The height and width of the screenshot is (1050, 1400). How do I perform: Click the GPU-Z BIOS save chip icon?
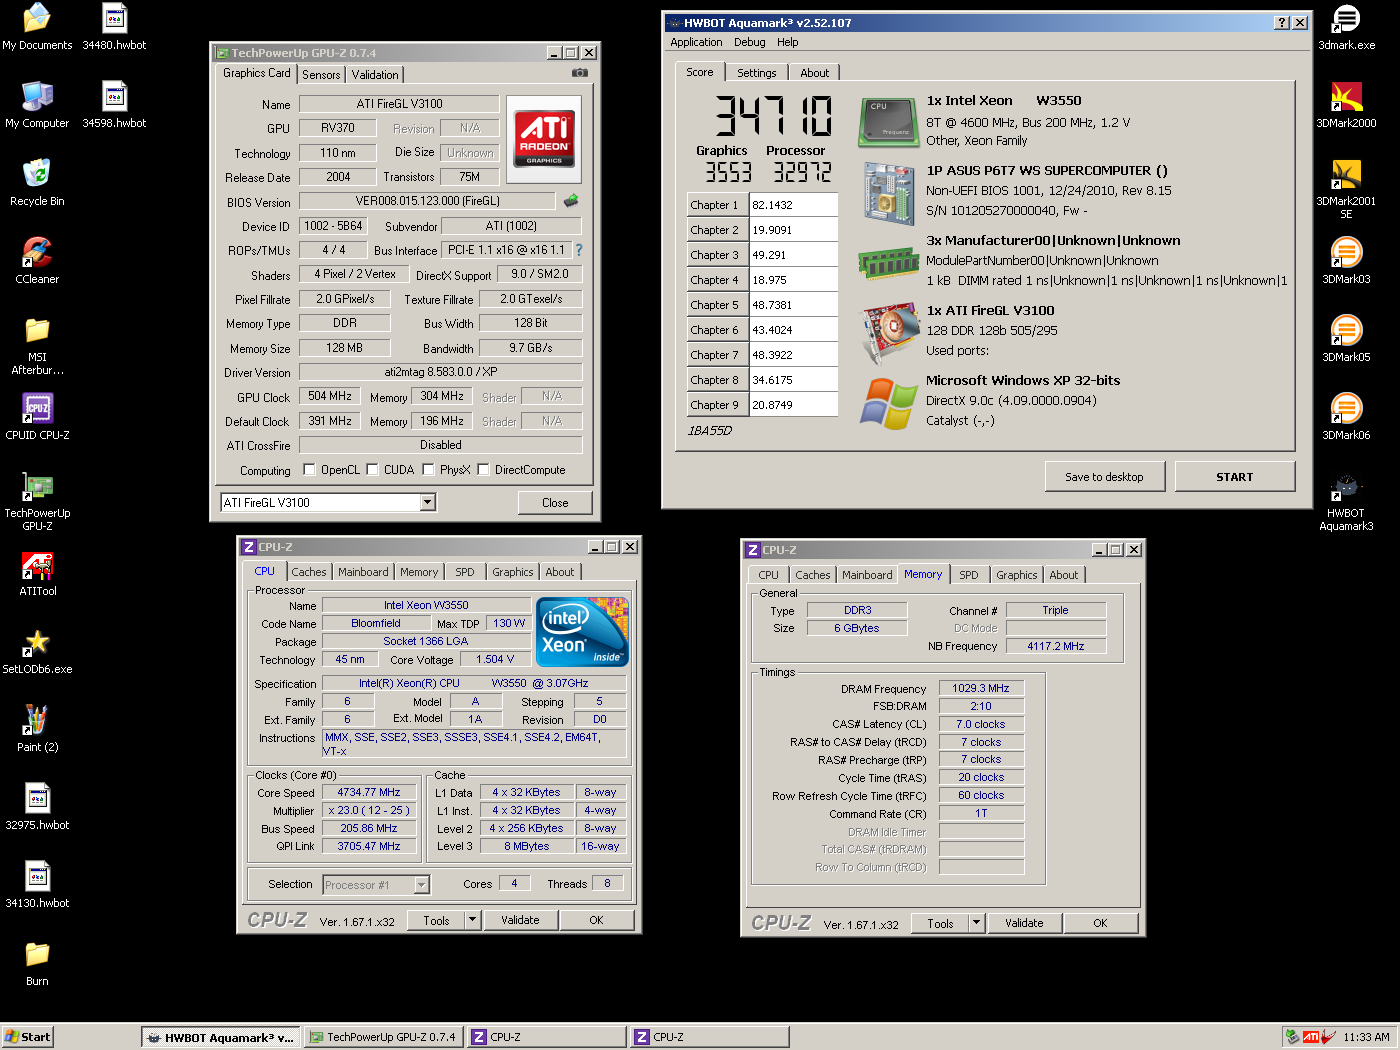click(571, 201)
